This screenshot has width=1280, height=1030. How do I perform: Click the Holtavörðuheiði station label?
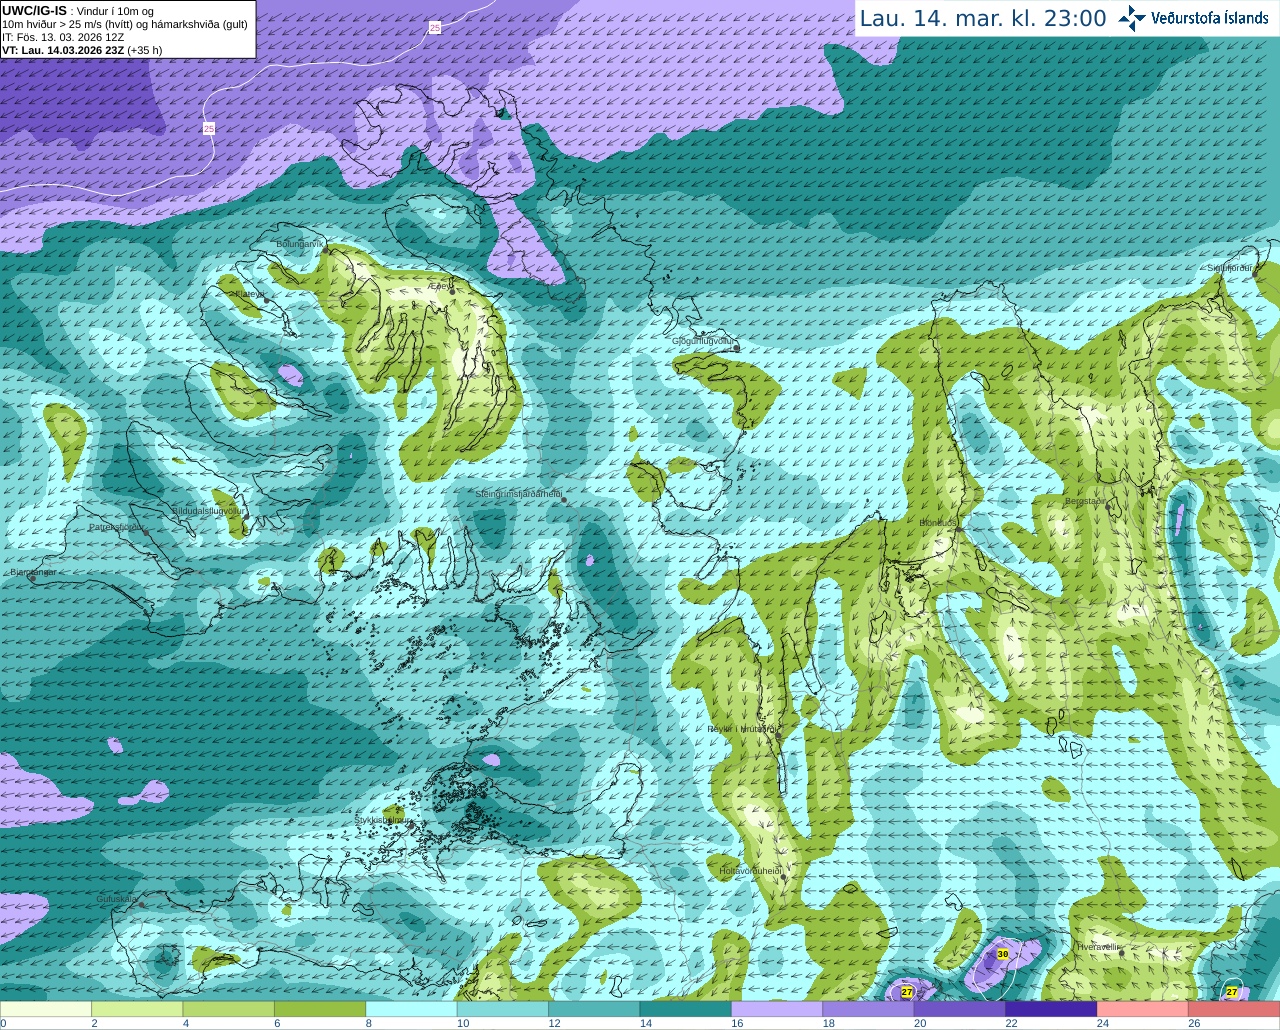click(750, 871)
